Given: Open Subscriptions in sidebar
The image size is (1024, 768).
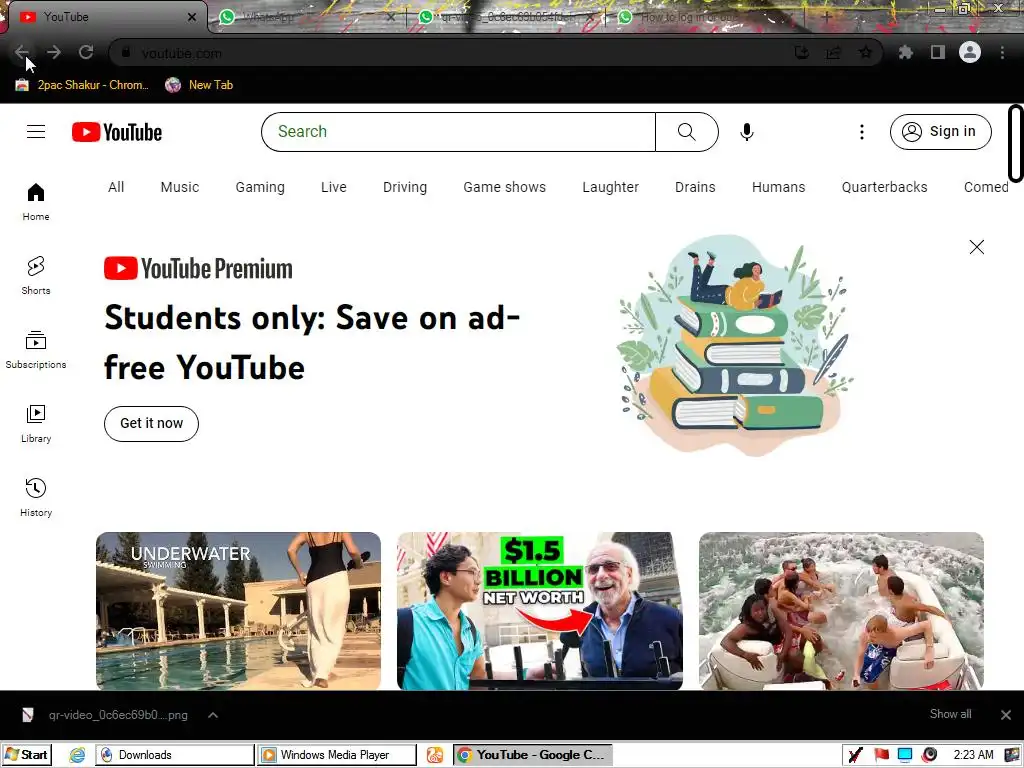Looking at the screenshot, I should pyautogui.click(x=36, y=349).
